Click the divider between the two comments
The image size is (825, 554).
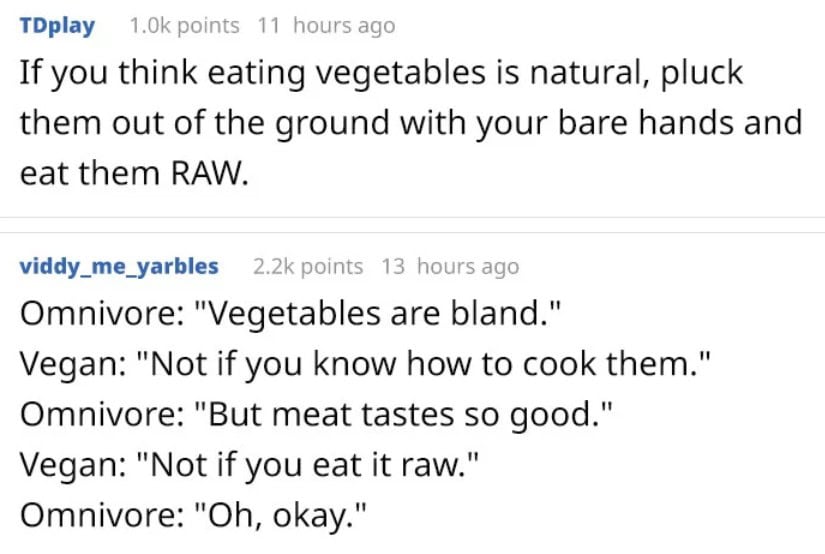[x=412, y=225]
